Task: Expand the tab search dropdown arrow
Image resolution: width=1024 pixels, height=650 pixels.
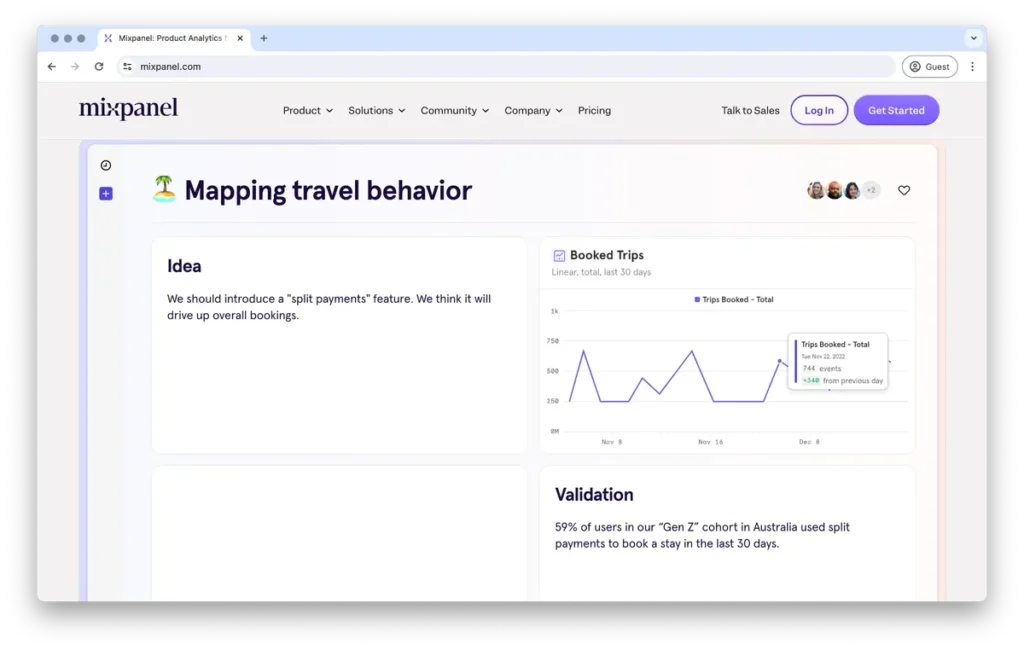Action: pyautogui.click(x=973, y=39)
